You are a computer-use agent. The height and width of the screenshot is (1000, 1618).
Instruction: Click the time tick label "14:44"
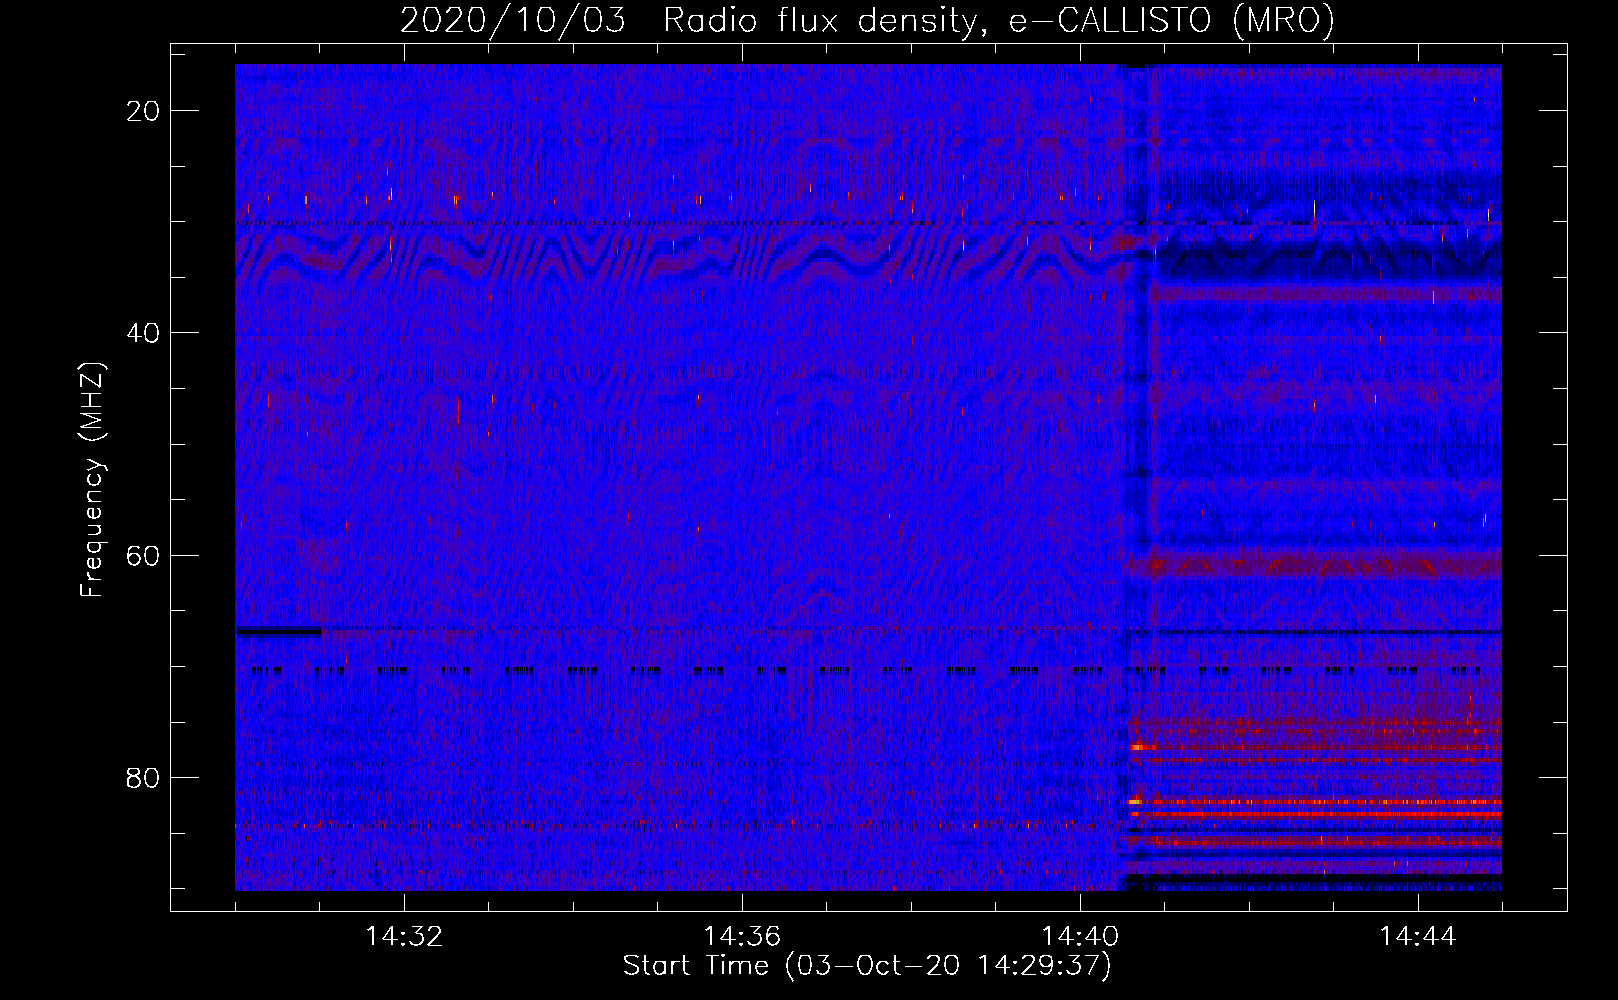pyautogui.click(x=1418, y=937)
